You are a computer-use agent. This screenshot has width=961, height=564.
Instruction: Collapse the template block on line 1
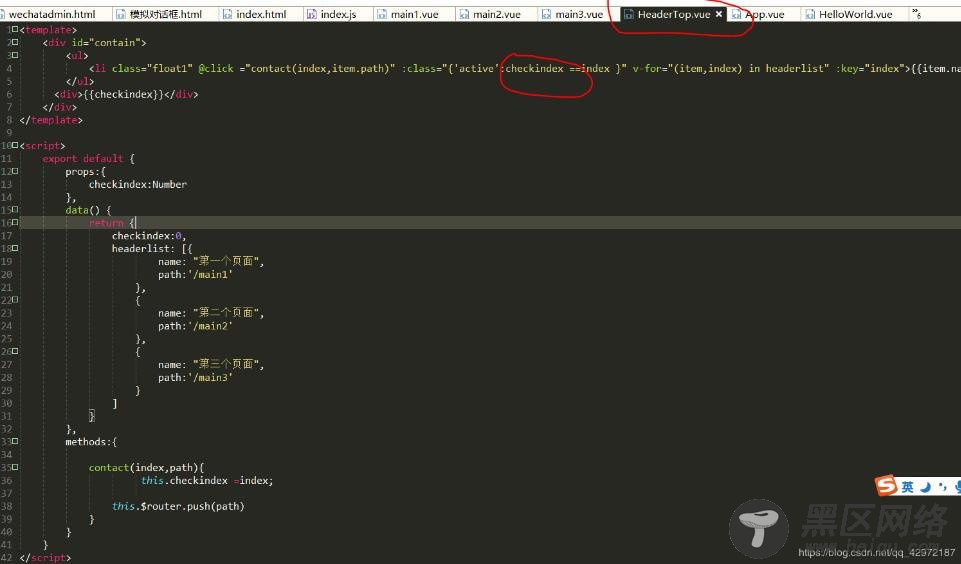(15, 29)
